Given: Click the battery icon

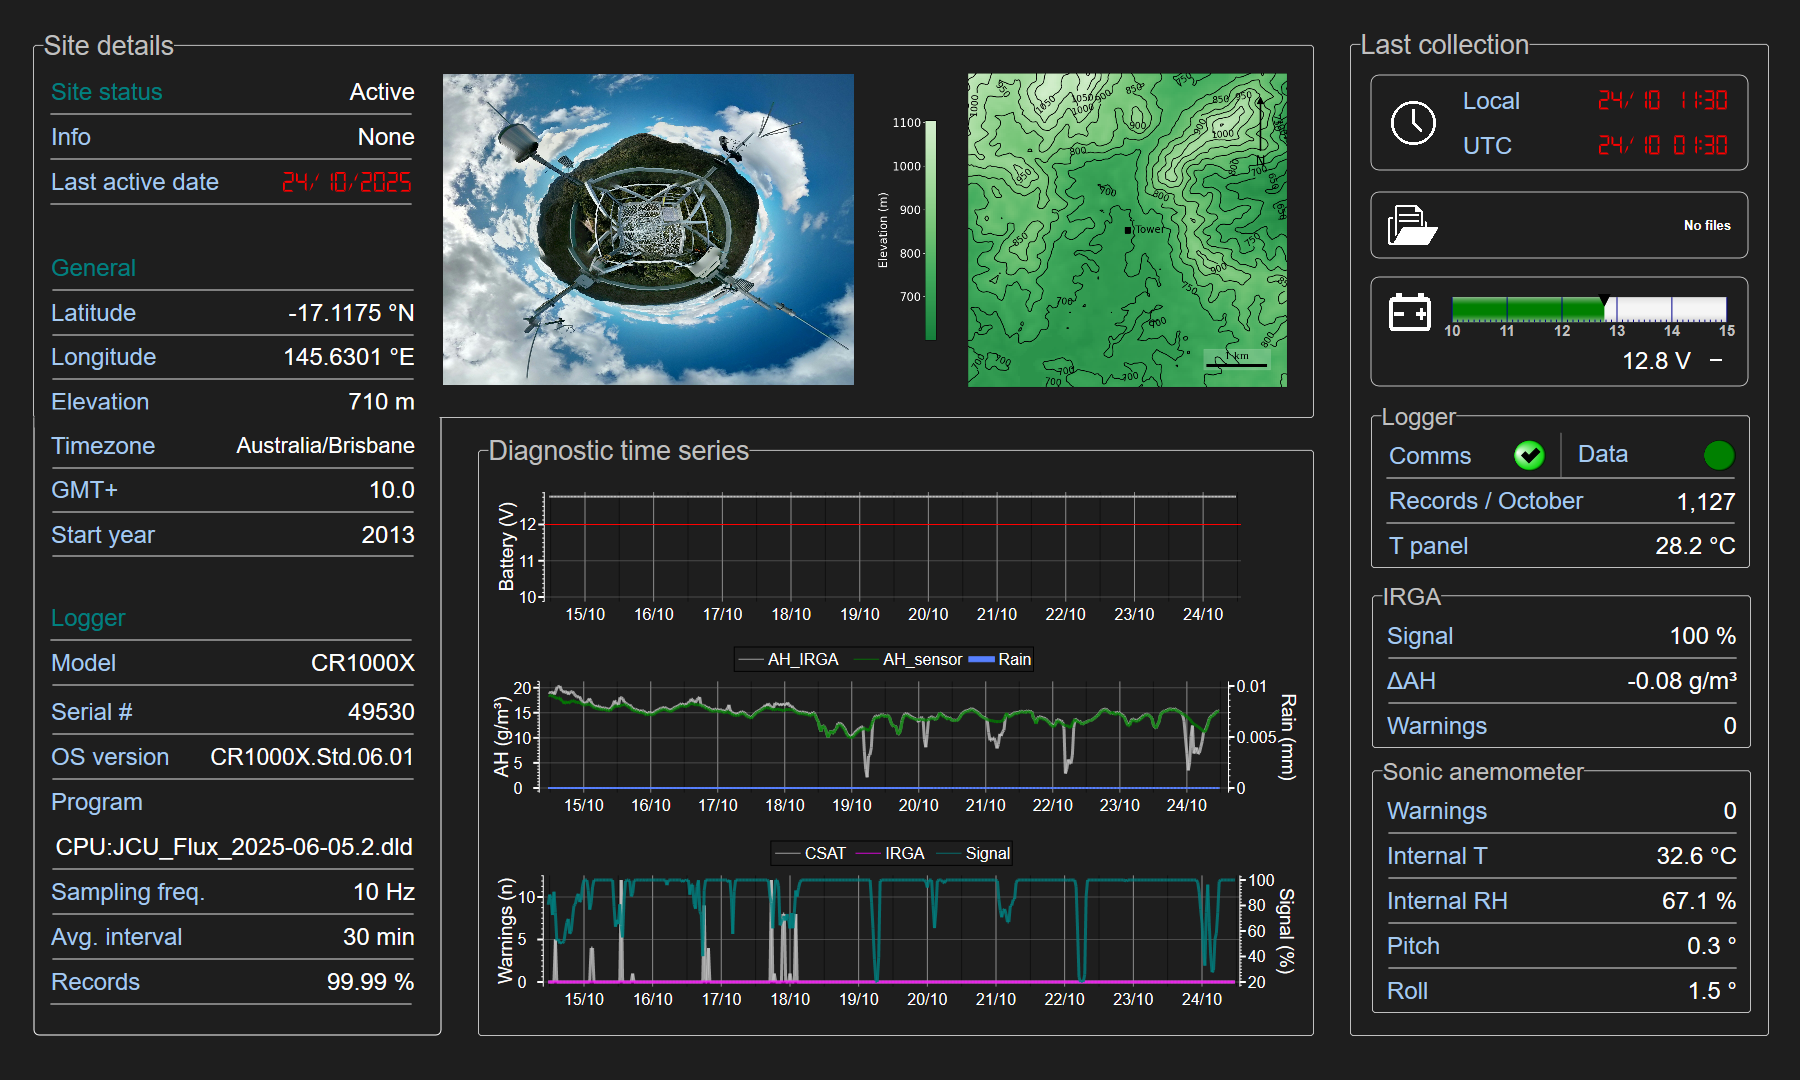Looking at the screenshot, I should pyautogui.click(x=1410, y=313).
